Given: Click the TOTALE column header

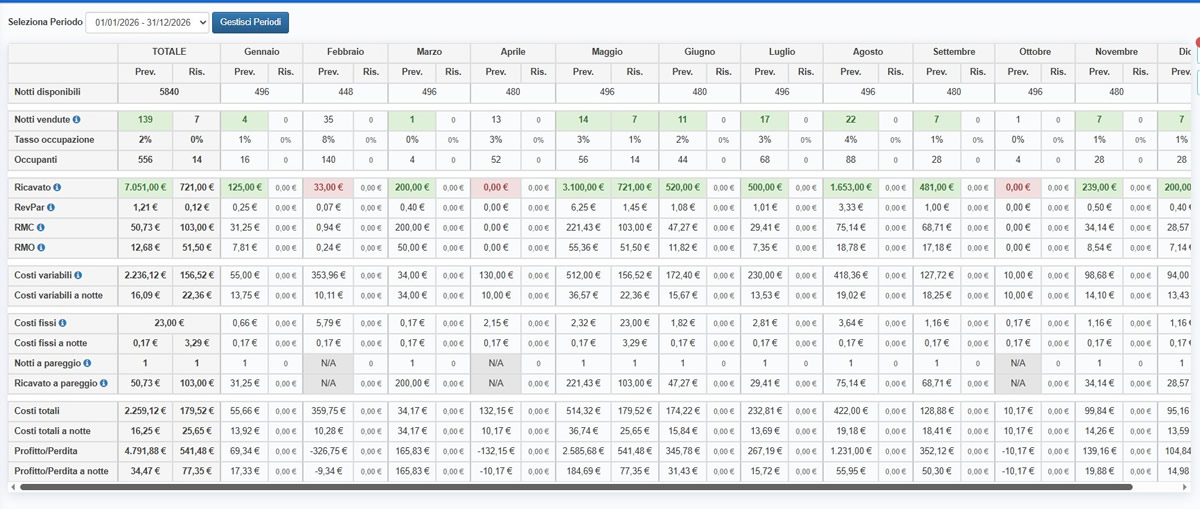Looking at the screenshot, I should [169, 51].
